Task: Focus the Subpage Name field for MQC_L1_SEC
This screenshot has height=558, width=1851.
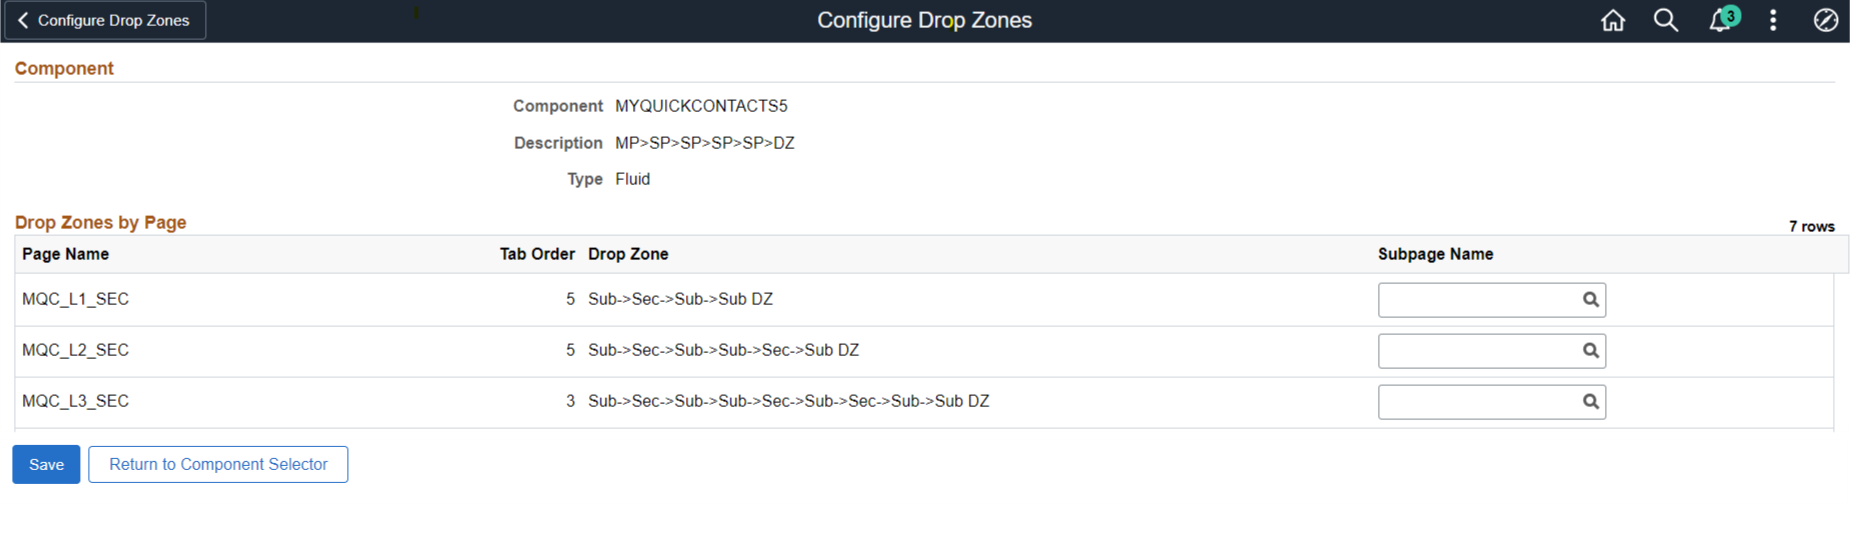Action: [x=1475, y=299]
